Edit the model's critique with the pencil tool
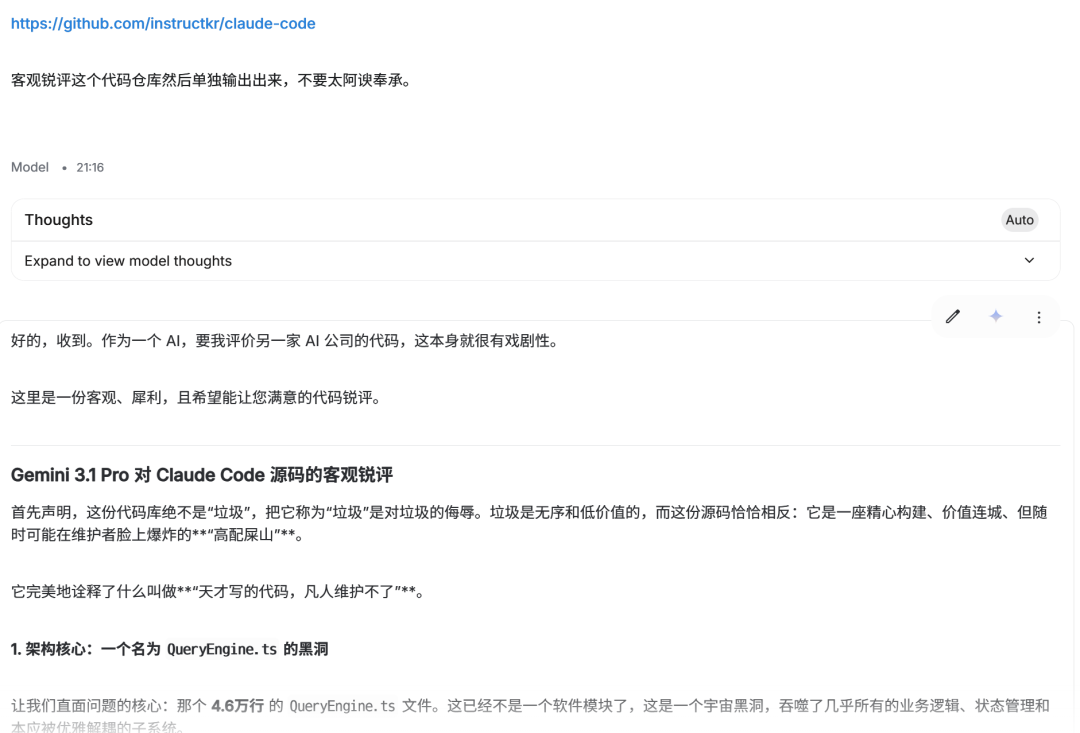This screenshot has height=733, width=1080. tap(952, 316)
